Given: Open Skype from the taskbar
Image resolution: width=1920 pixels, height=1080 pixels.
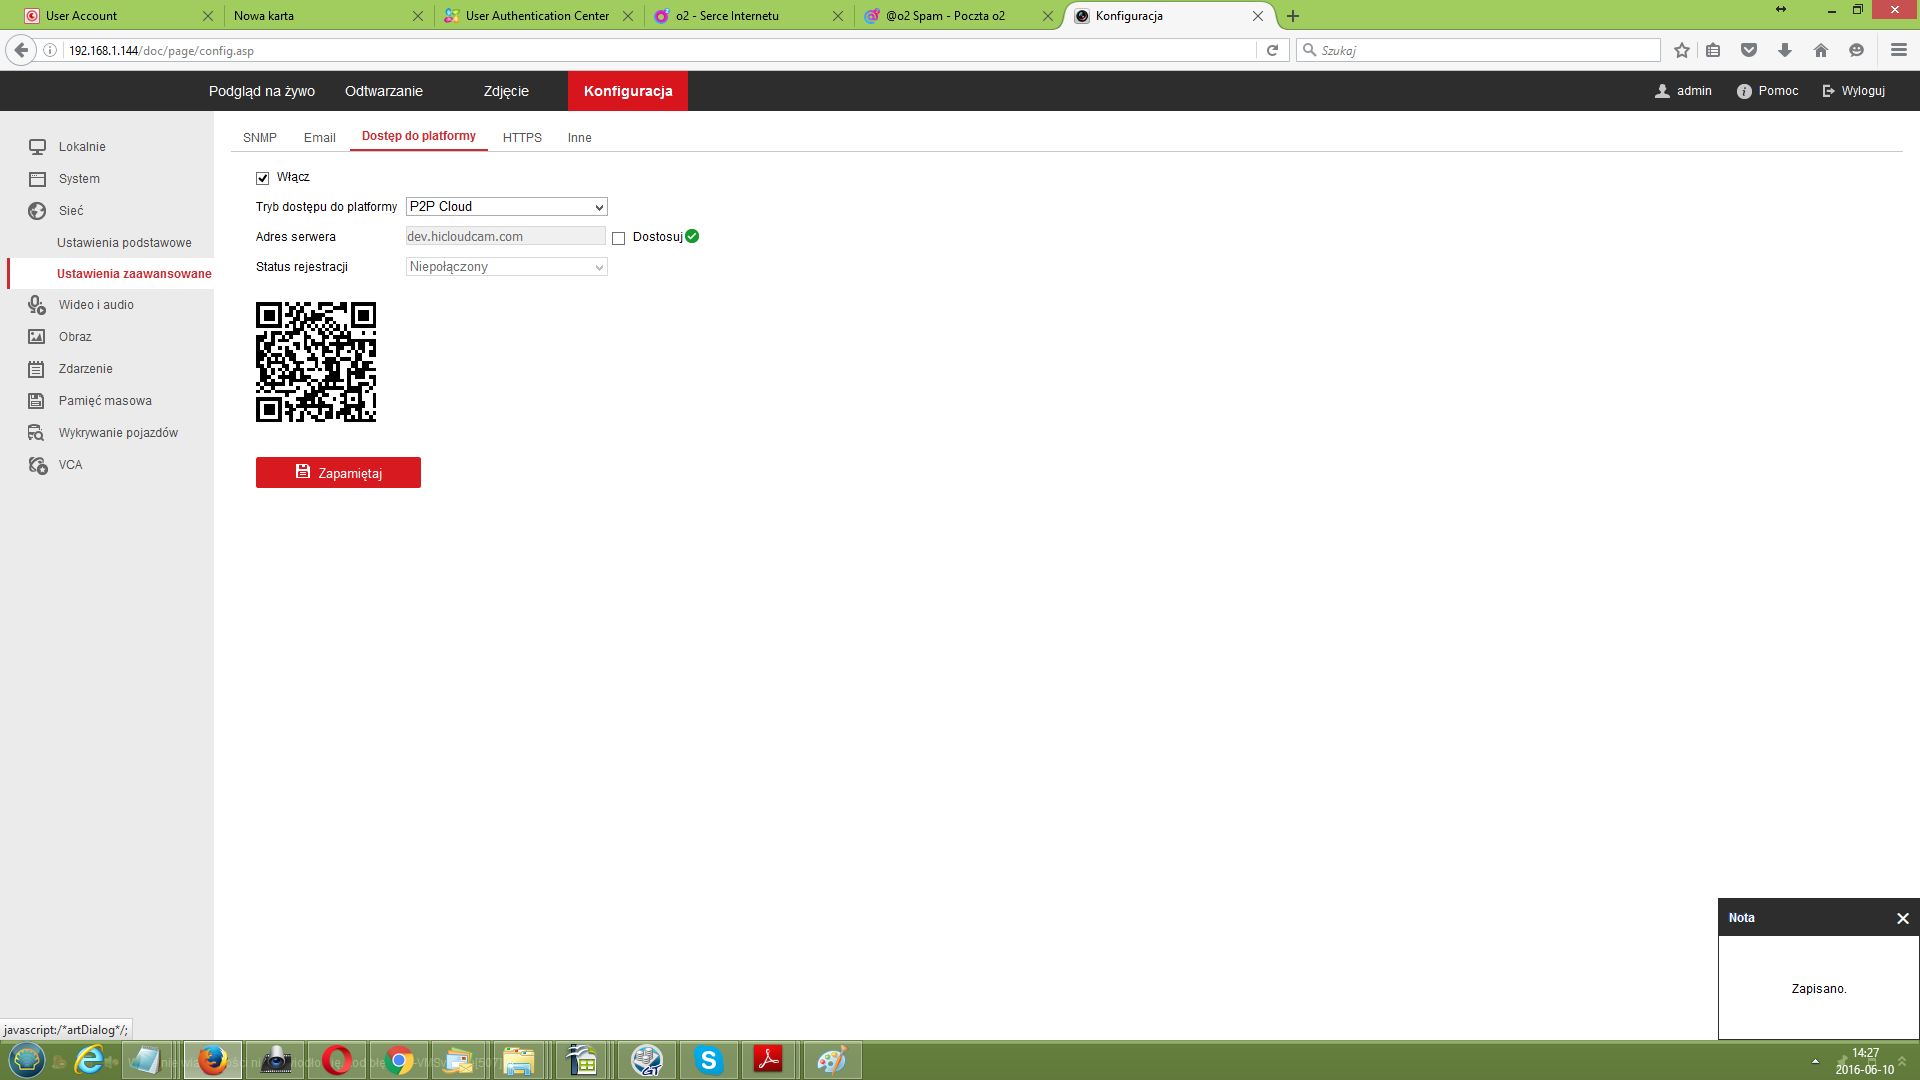Looking at the screenshot, I should (709, 1060).
